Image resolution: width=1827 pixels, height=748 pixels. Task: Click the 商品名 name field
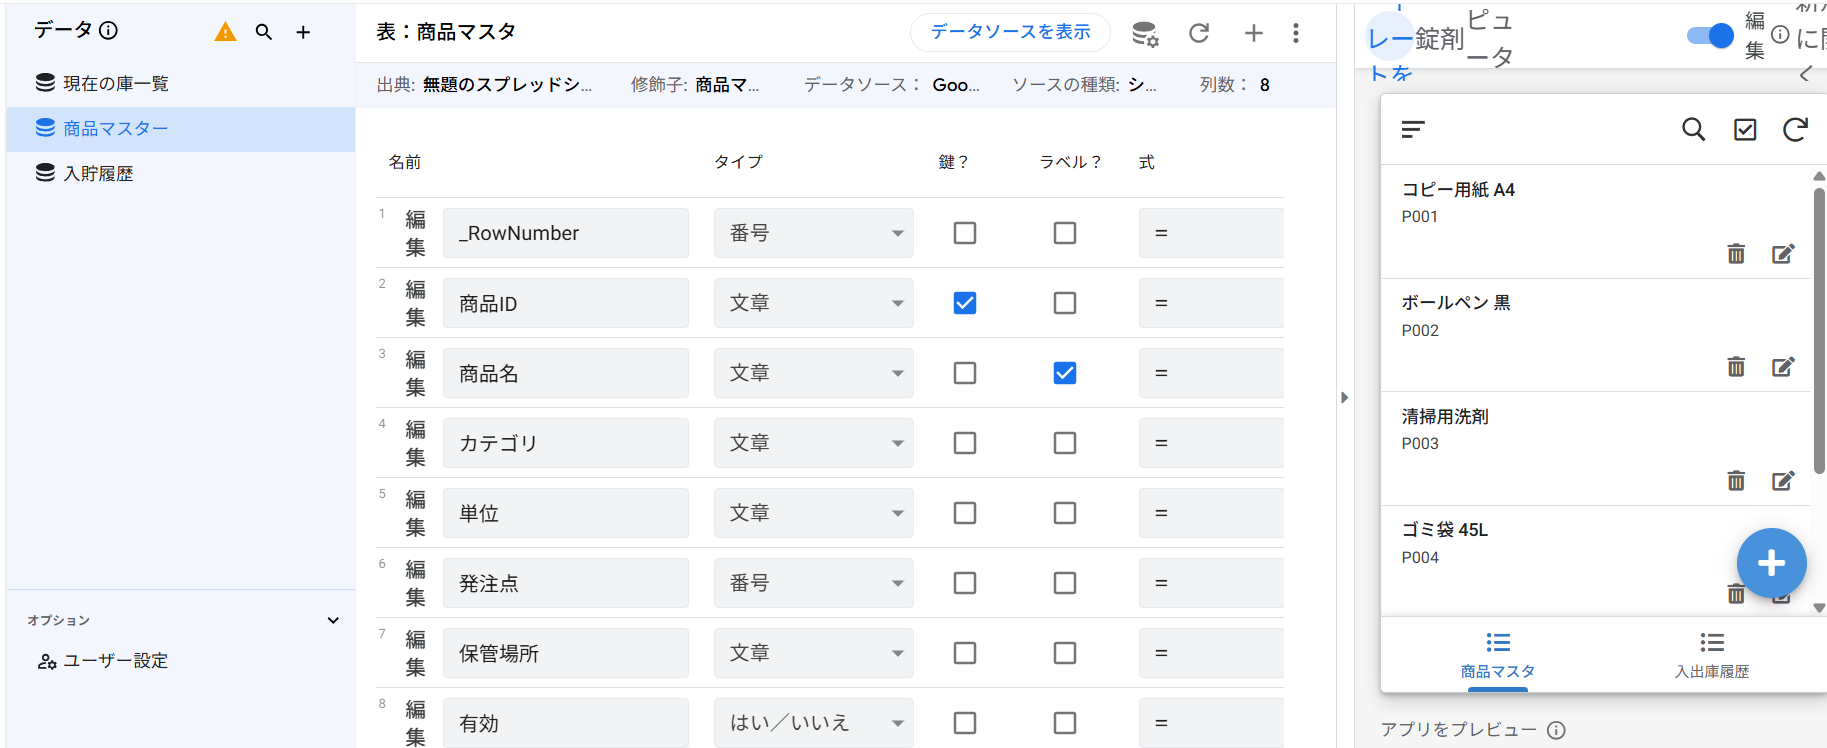(x=566, y=373)
